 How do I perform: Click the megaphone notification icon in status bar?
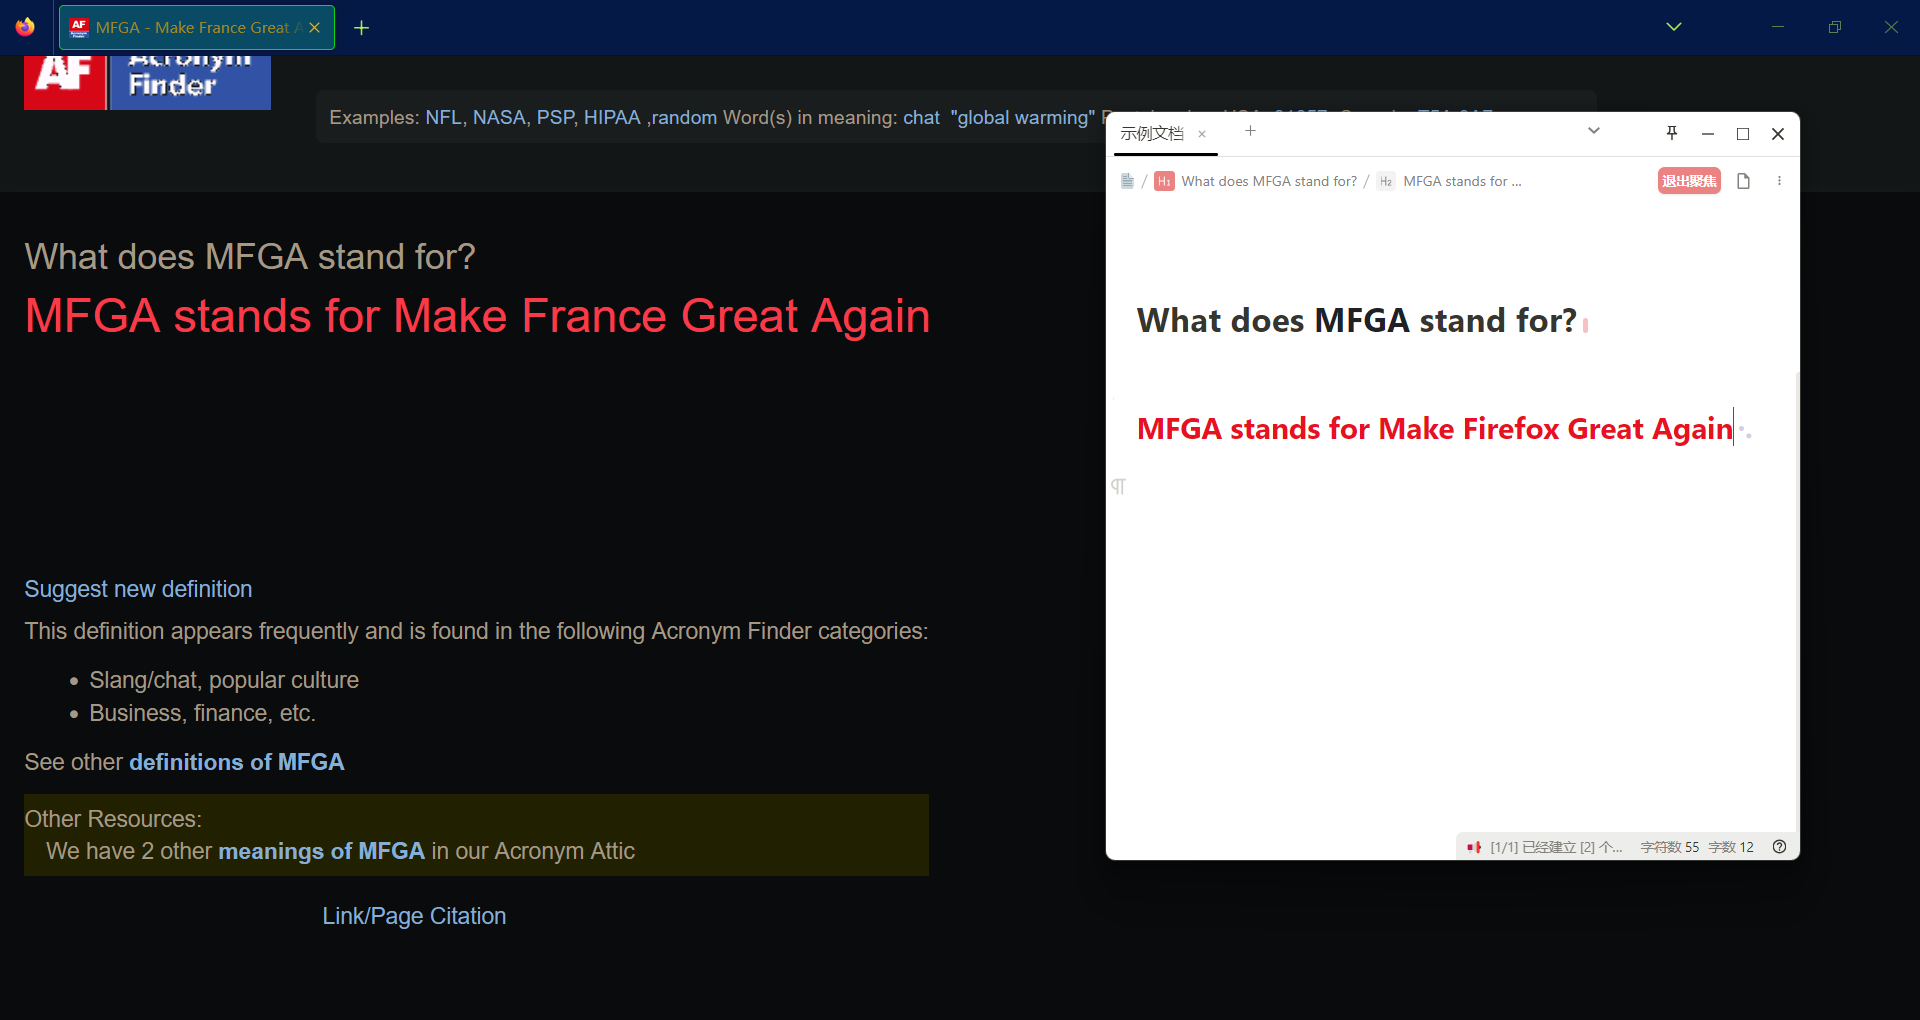coord(1474,847)
